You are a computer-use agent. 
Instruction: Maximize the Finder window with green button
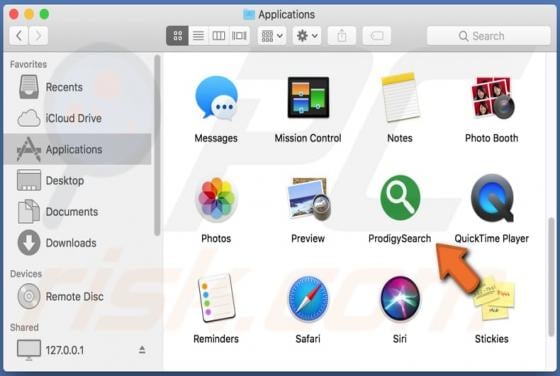pos(44,14)
